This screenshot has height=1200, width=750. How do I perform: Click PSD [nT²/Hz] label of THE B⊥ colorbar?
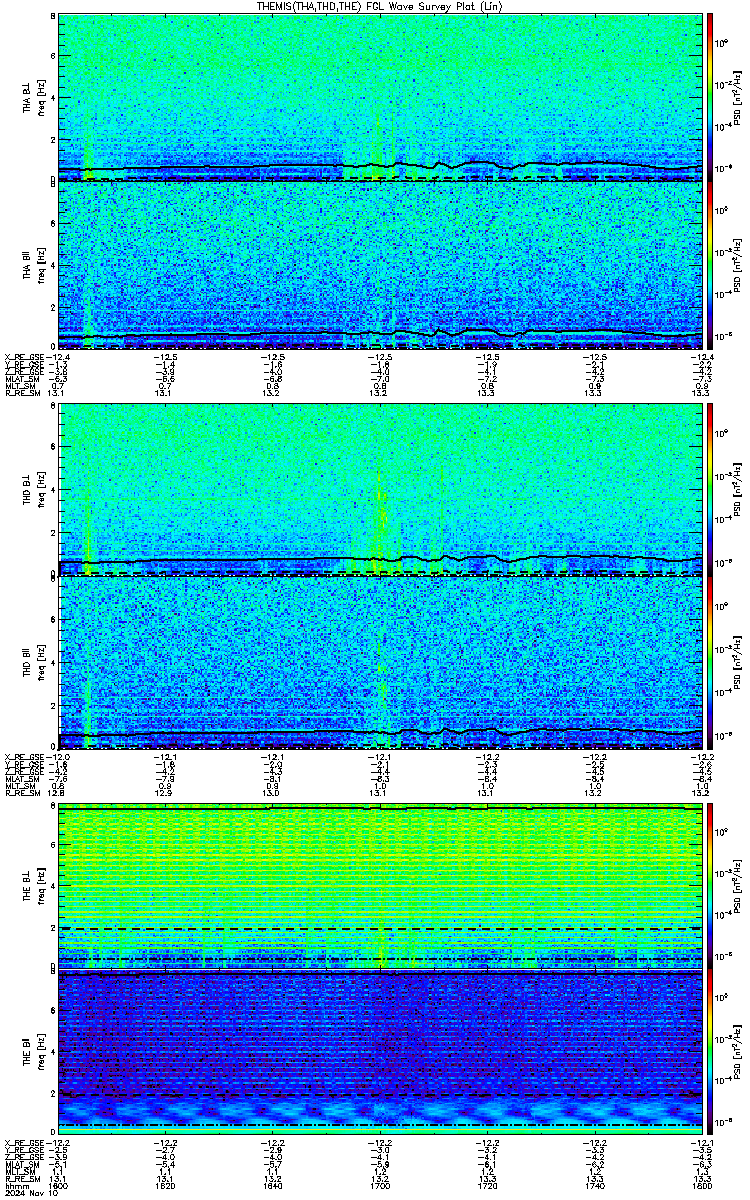(736, 886)
